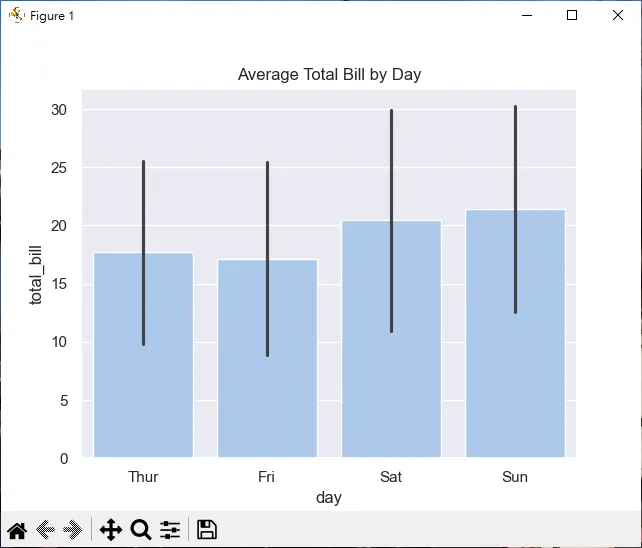The width and height of the screenshot is (642, 548).
Task: Go forward to next view
Action: pyautogui.click(x=73, y=530)
